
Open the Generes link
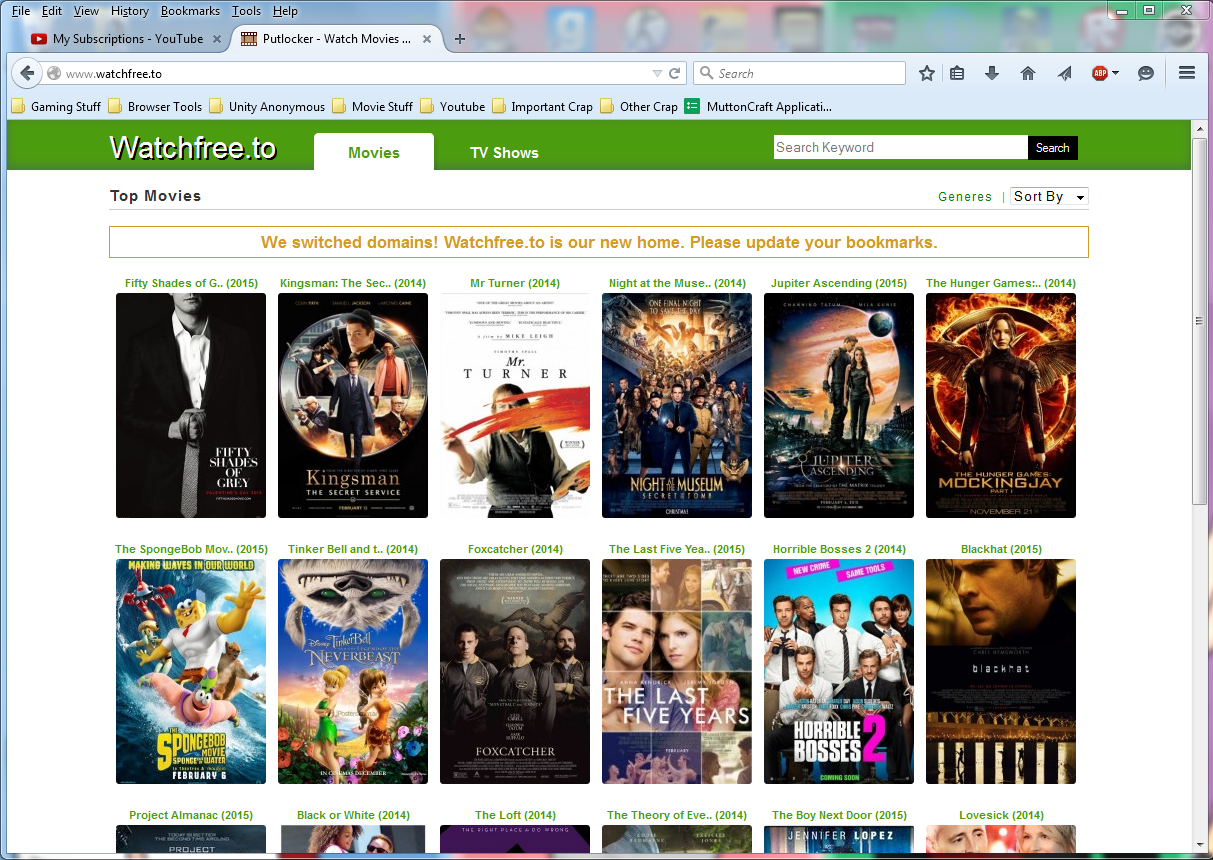tap(965, 197)
